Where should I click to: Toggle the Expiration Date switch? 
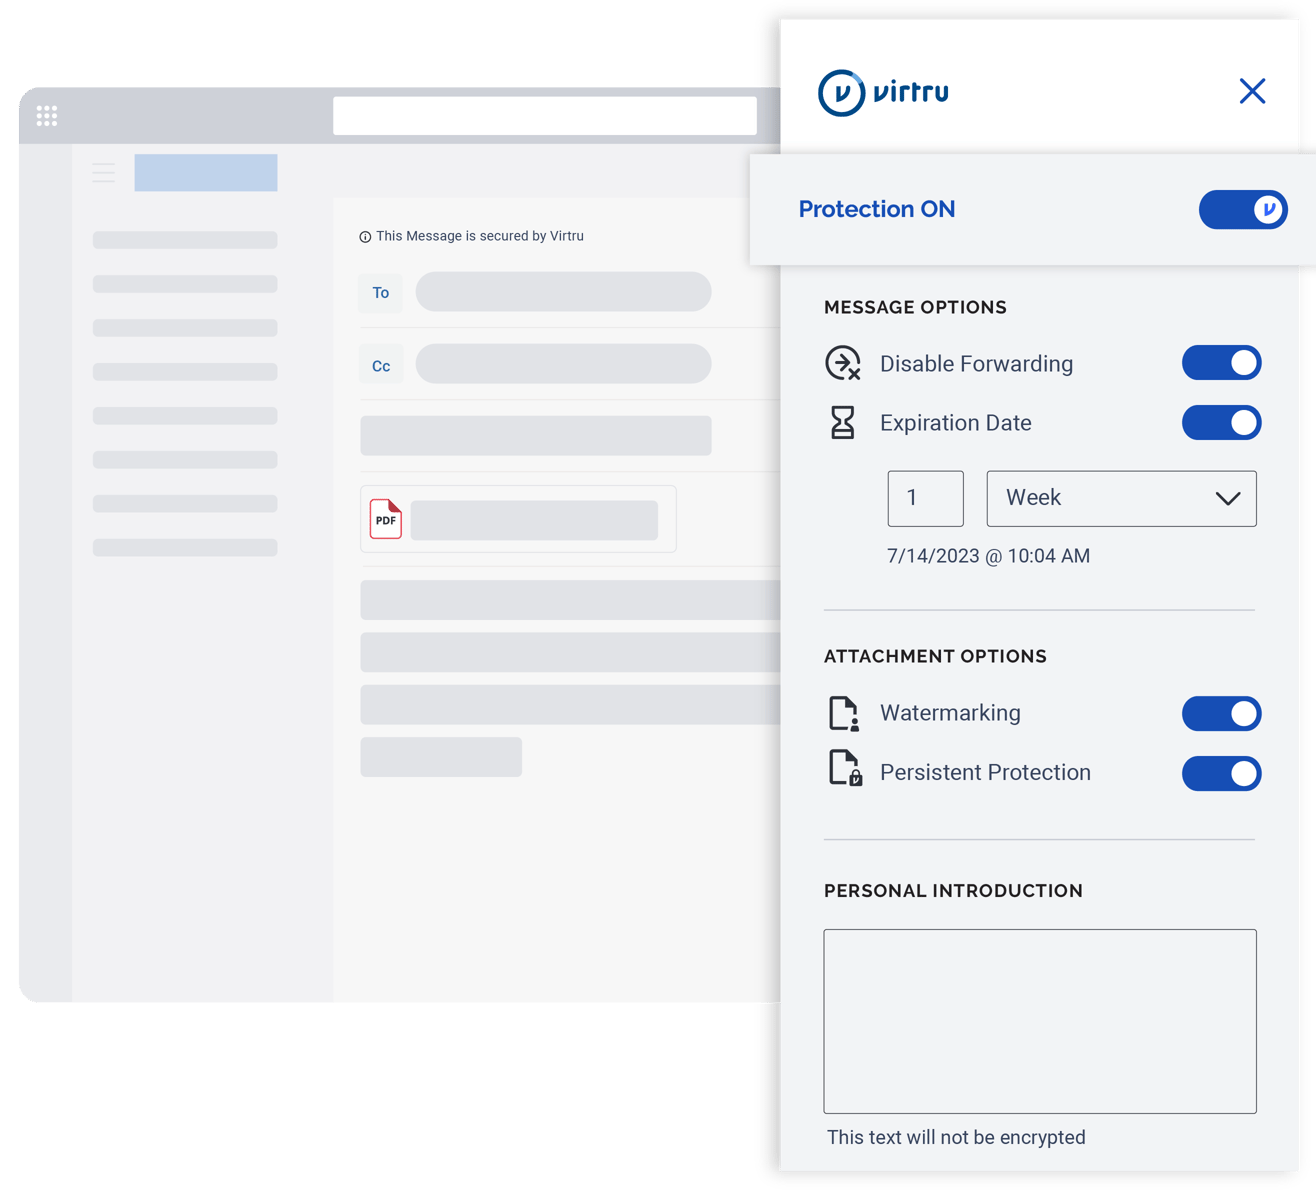pyautogui.click(x=1221, y=422)
